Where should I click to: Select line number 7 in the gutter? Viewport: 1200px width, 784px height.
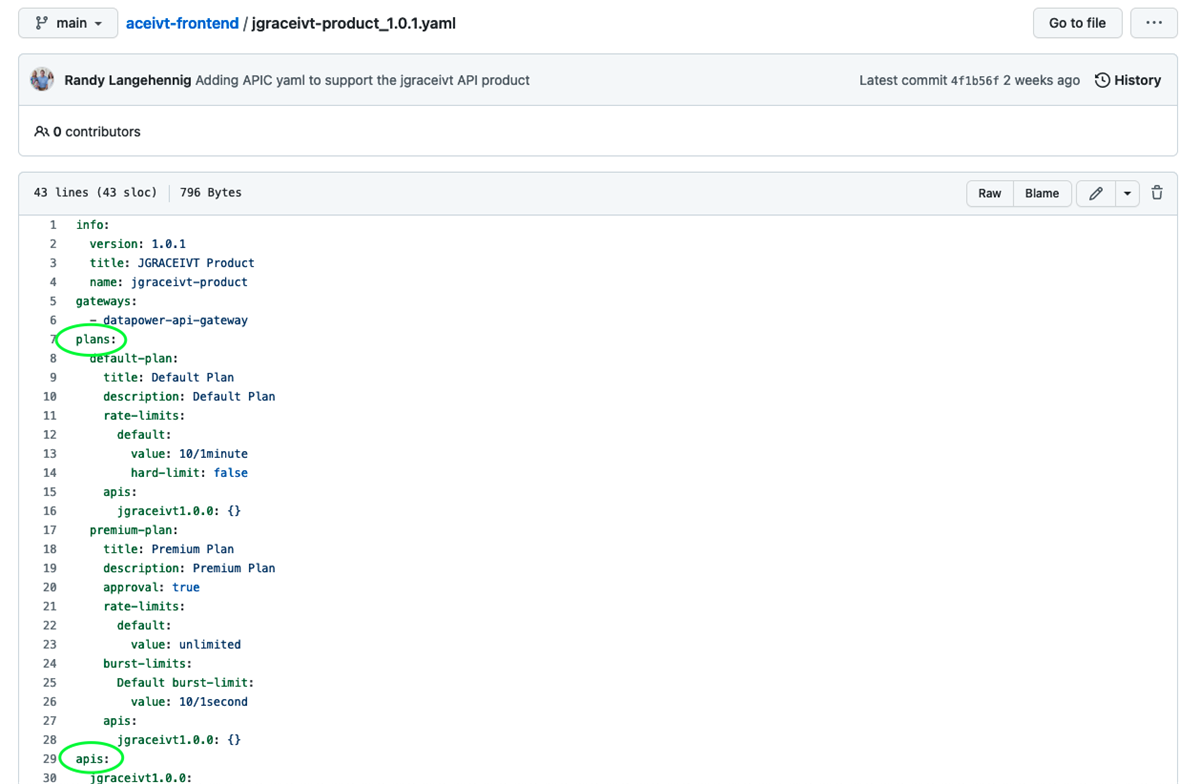coord(53,339)
